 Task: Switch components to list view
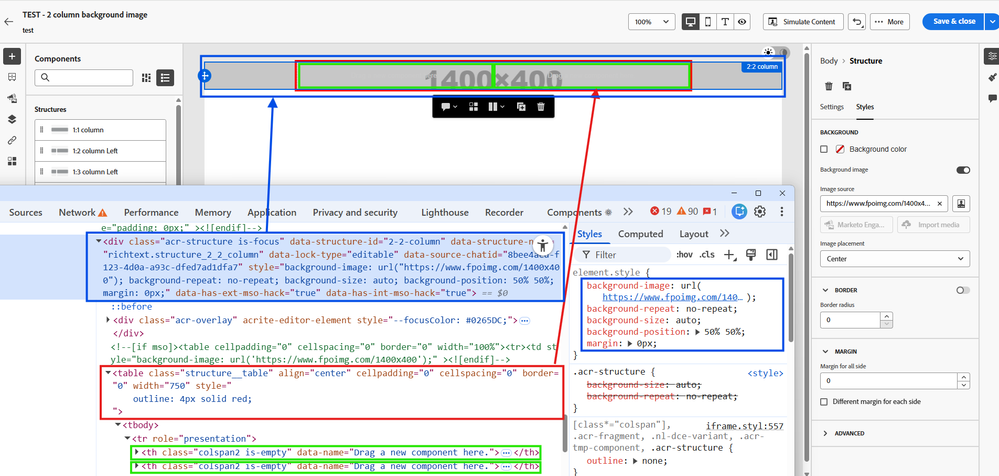pyautogui.click(x=166, y=78)
